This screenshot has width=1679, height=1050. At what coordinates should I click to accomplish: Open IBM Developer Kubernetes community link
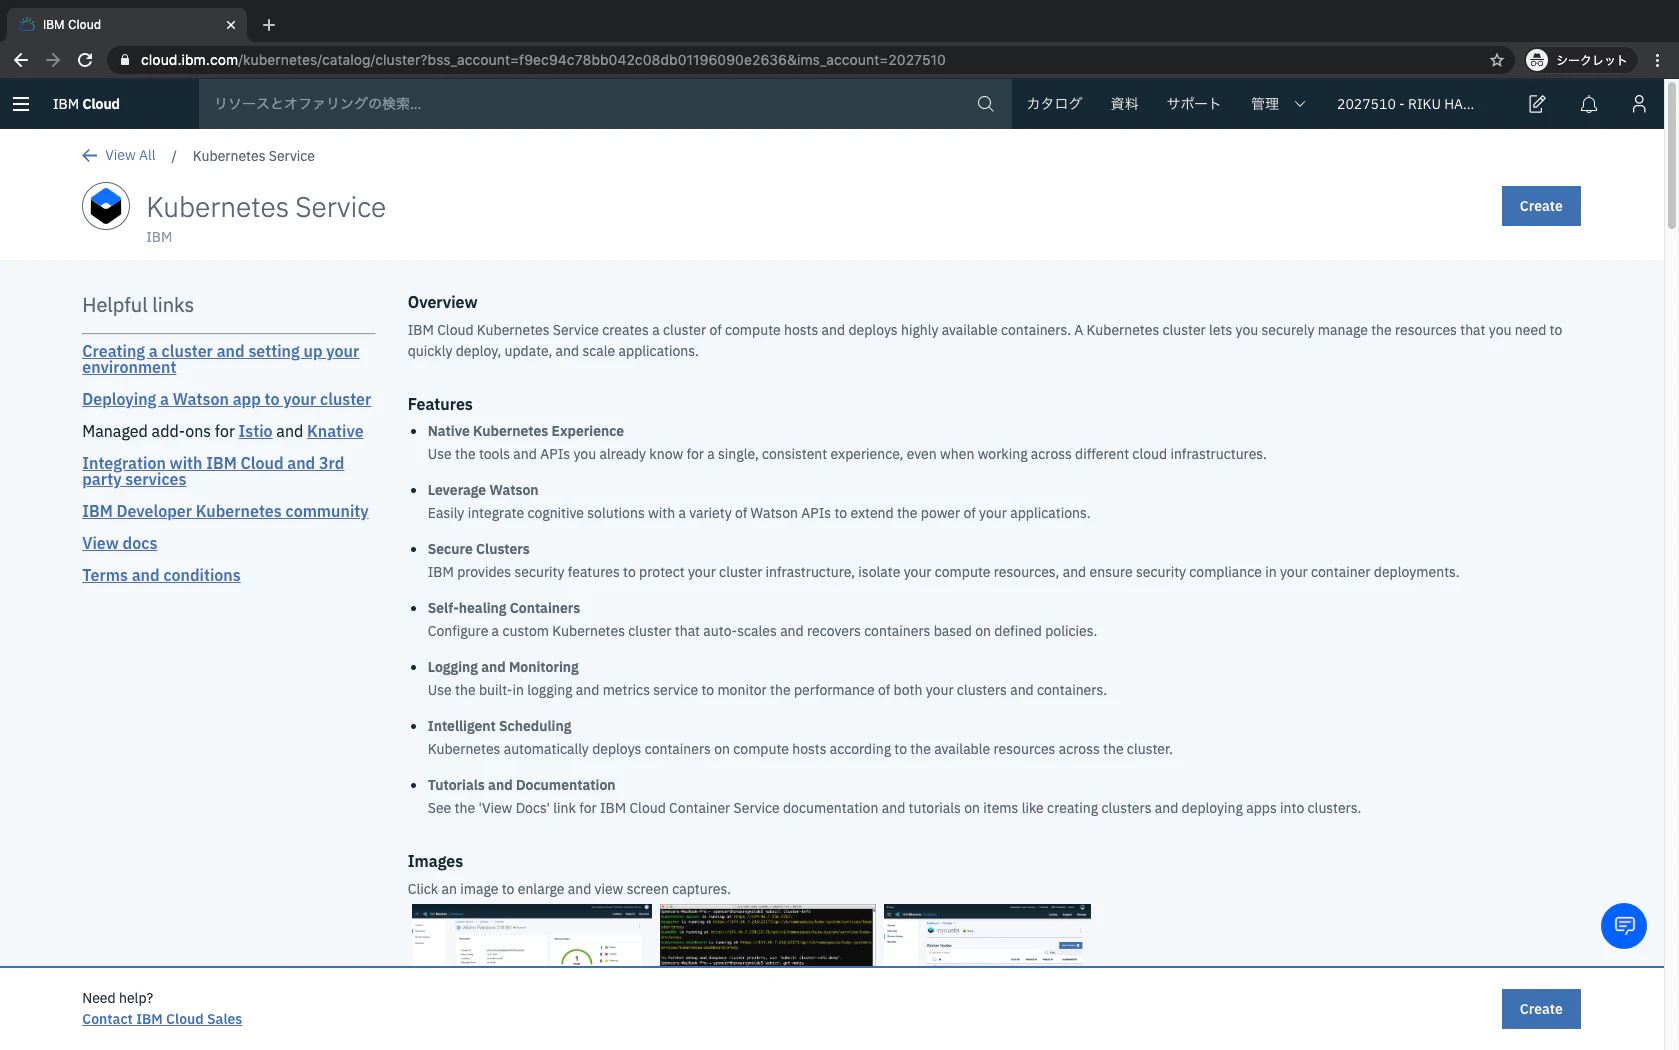pyautogui.click(x=225, y=511)
